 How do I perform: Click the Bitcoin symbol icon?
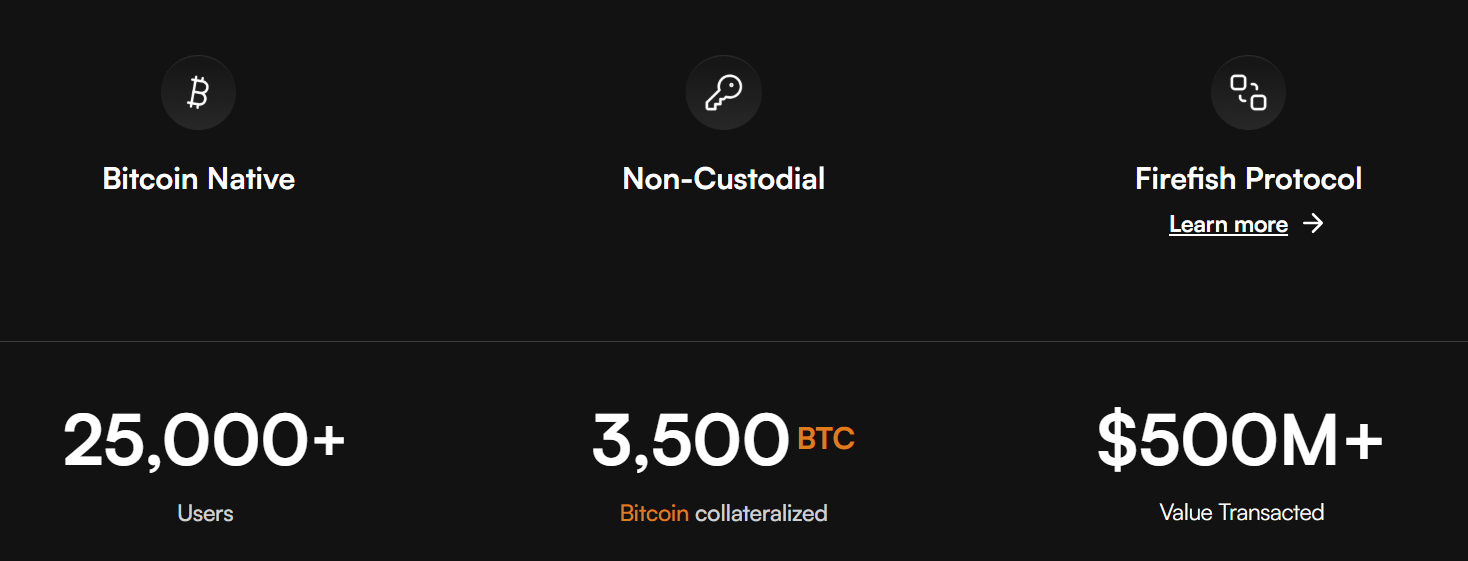point(198,93)
